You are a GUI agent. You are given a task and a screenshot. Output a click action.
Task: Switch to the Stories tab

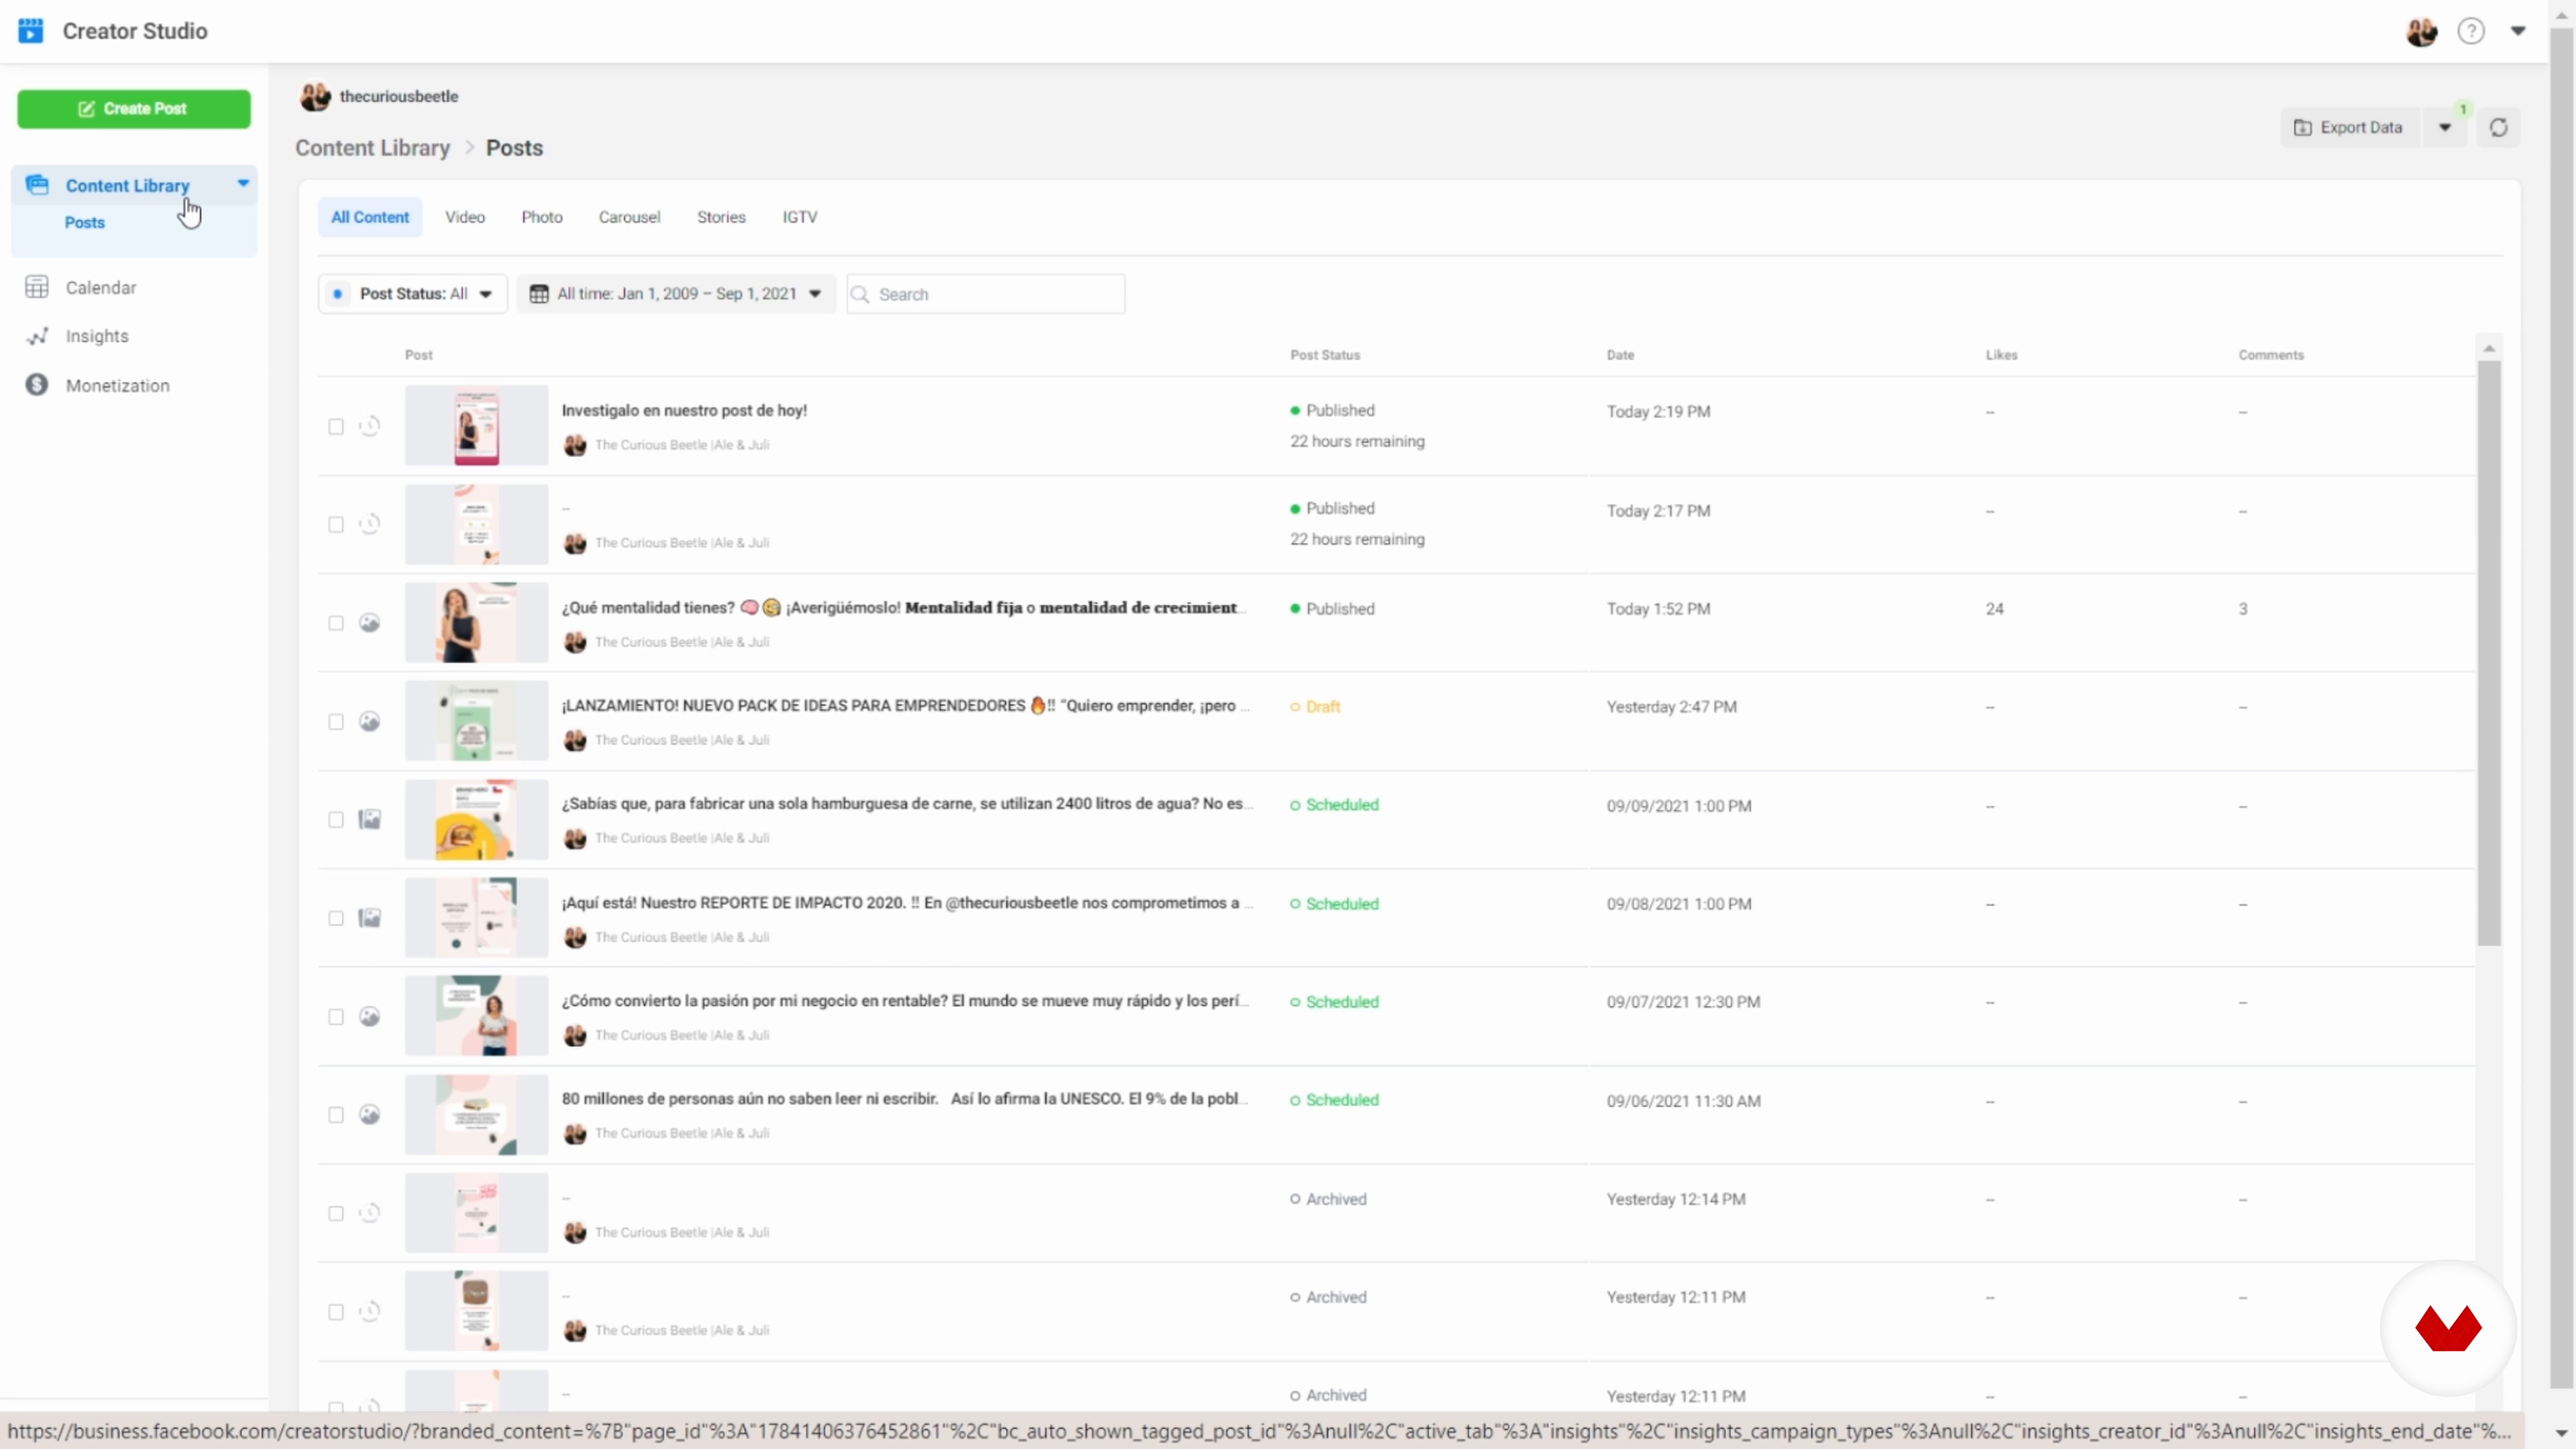click(721, 217)
